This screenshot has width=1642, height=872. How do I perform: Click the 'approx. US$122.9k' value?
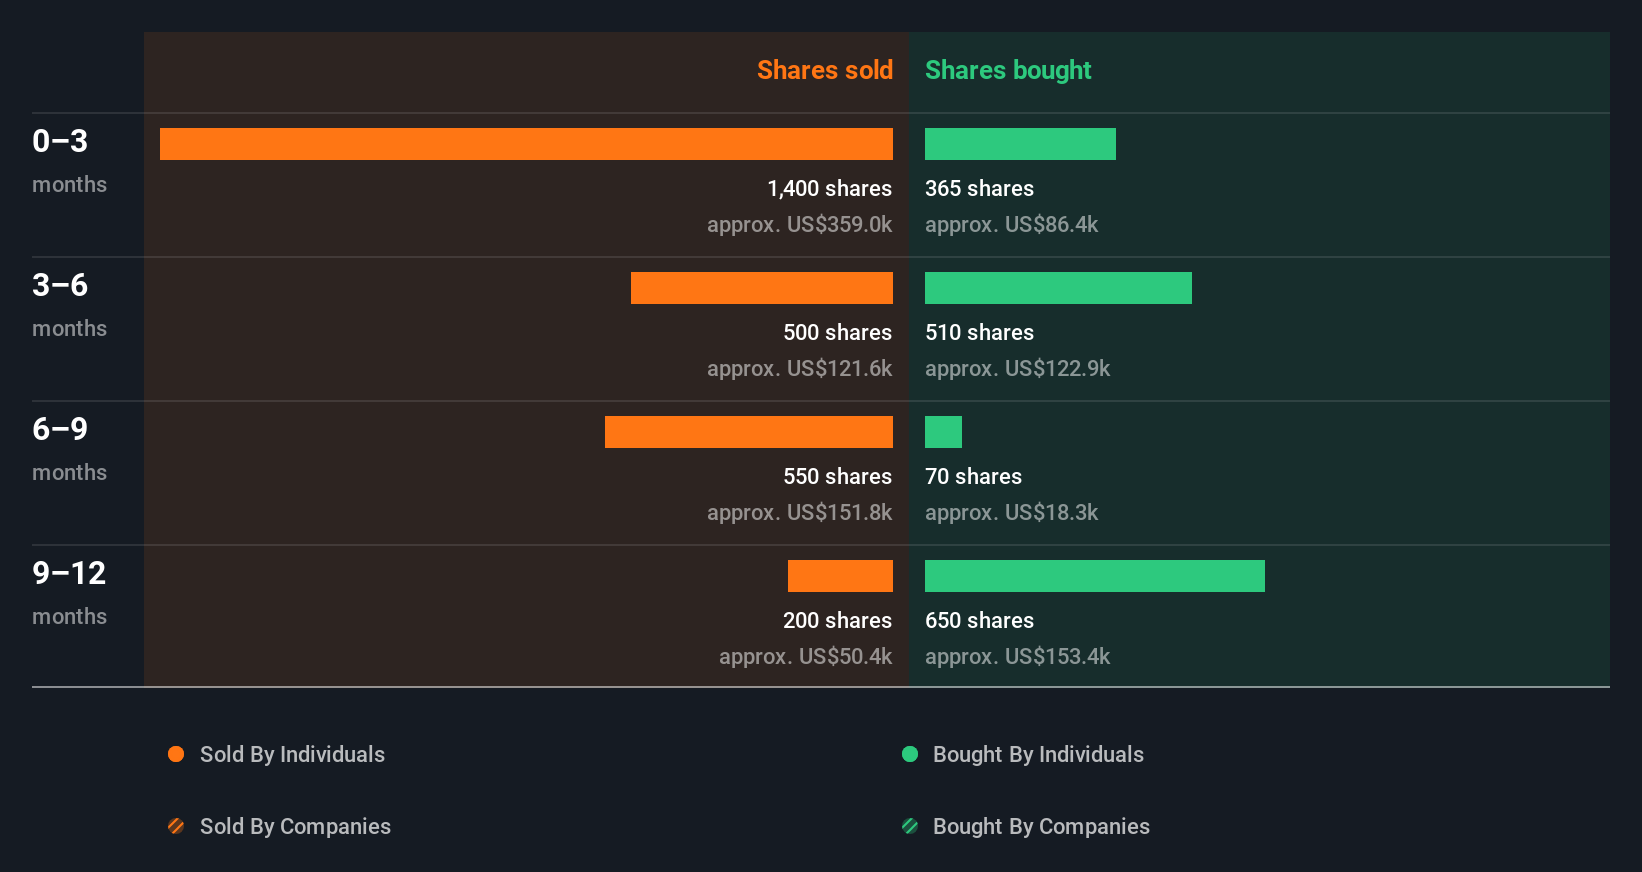tap(1017, 369)
